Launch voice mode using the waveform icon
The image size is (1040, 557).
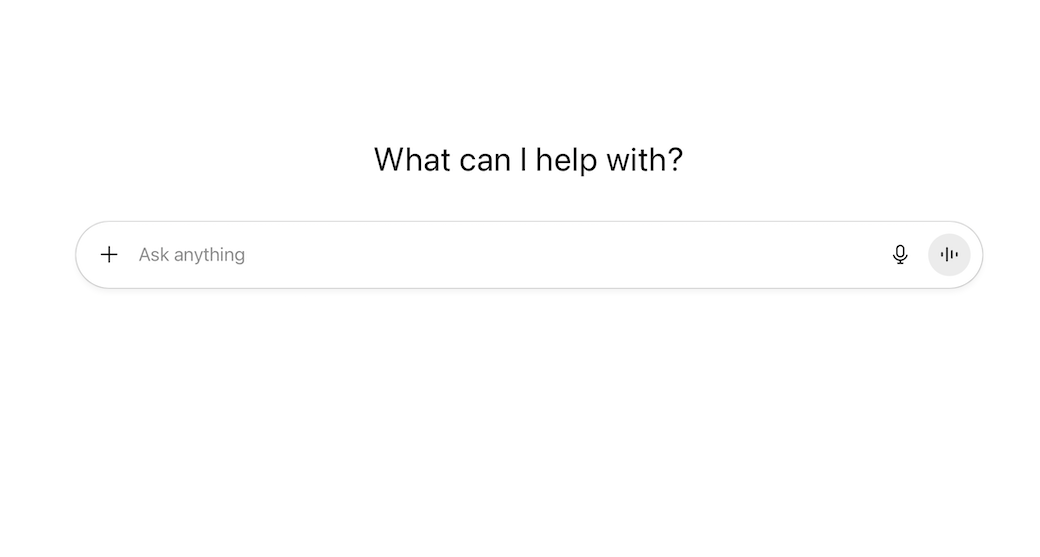[949, 255]
